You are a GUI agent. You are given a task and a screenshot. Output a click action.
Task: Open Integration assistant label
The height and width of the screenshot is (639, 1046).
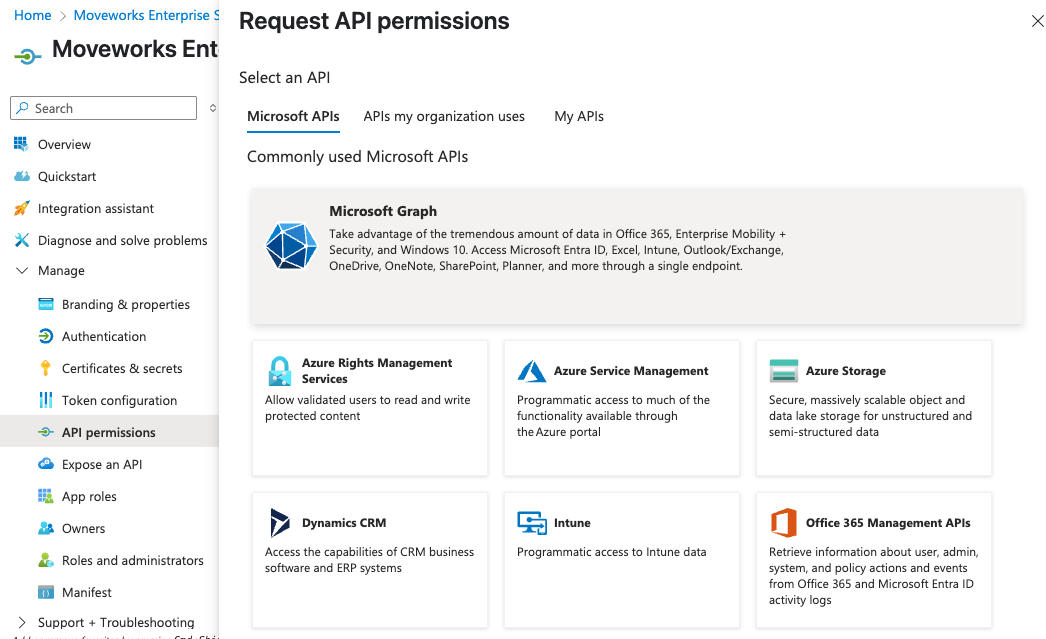click(x=96, y=208)
